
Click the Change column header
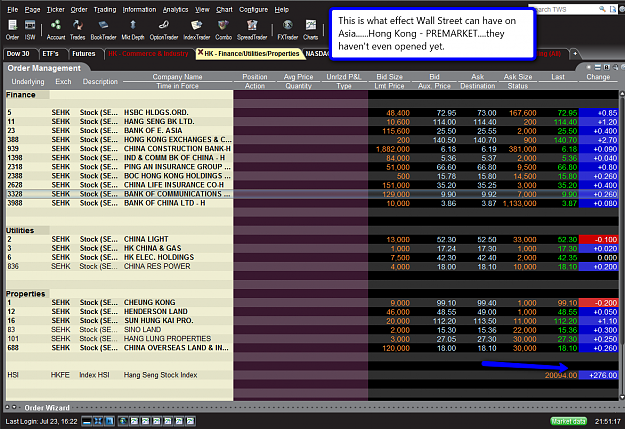coord(598,77)
